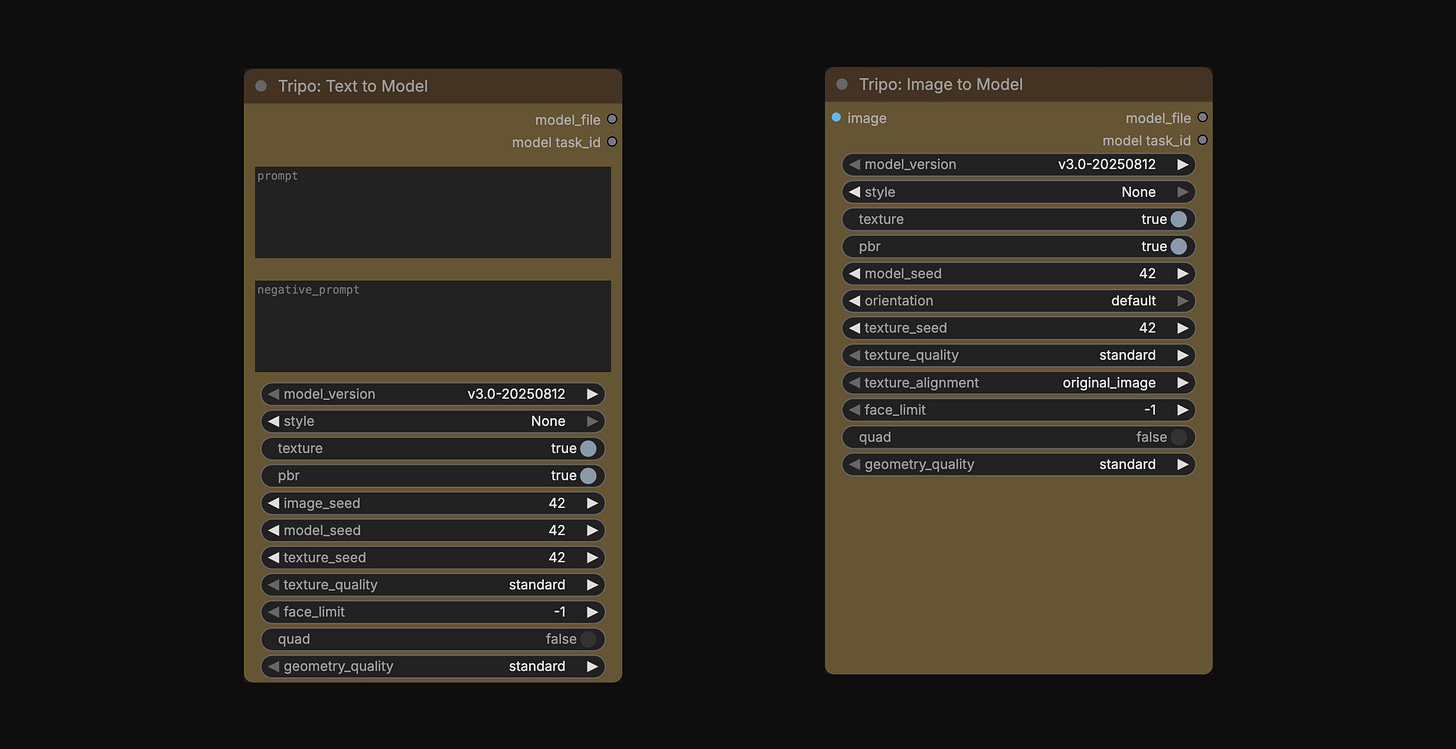
Task: Next model_version arrow in Image to Model node
Action: [1183, 164]
